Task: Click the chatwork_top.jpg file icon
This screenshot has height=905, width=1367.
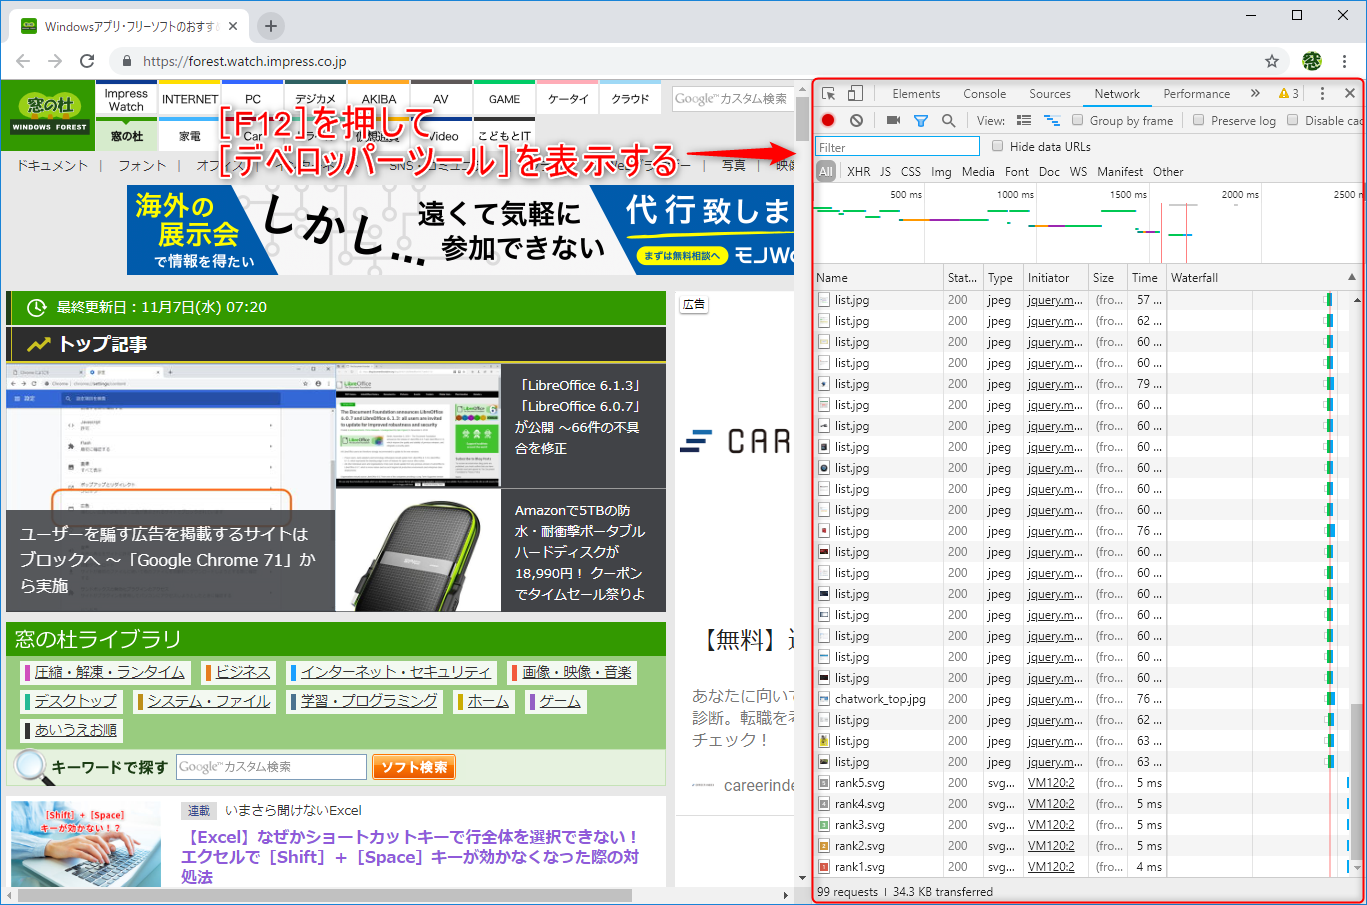Action: pyautogui.click(x=824, y=699)
